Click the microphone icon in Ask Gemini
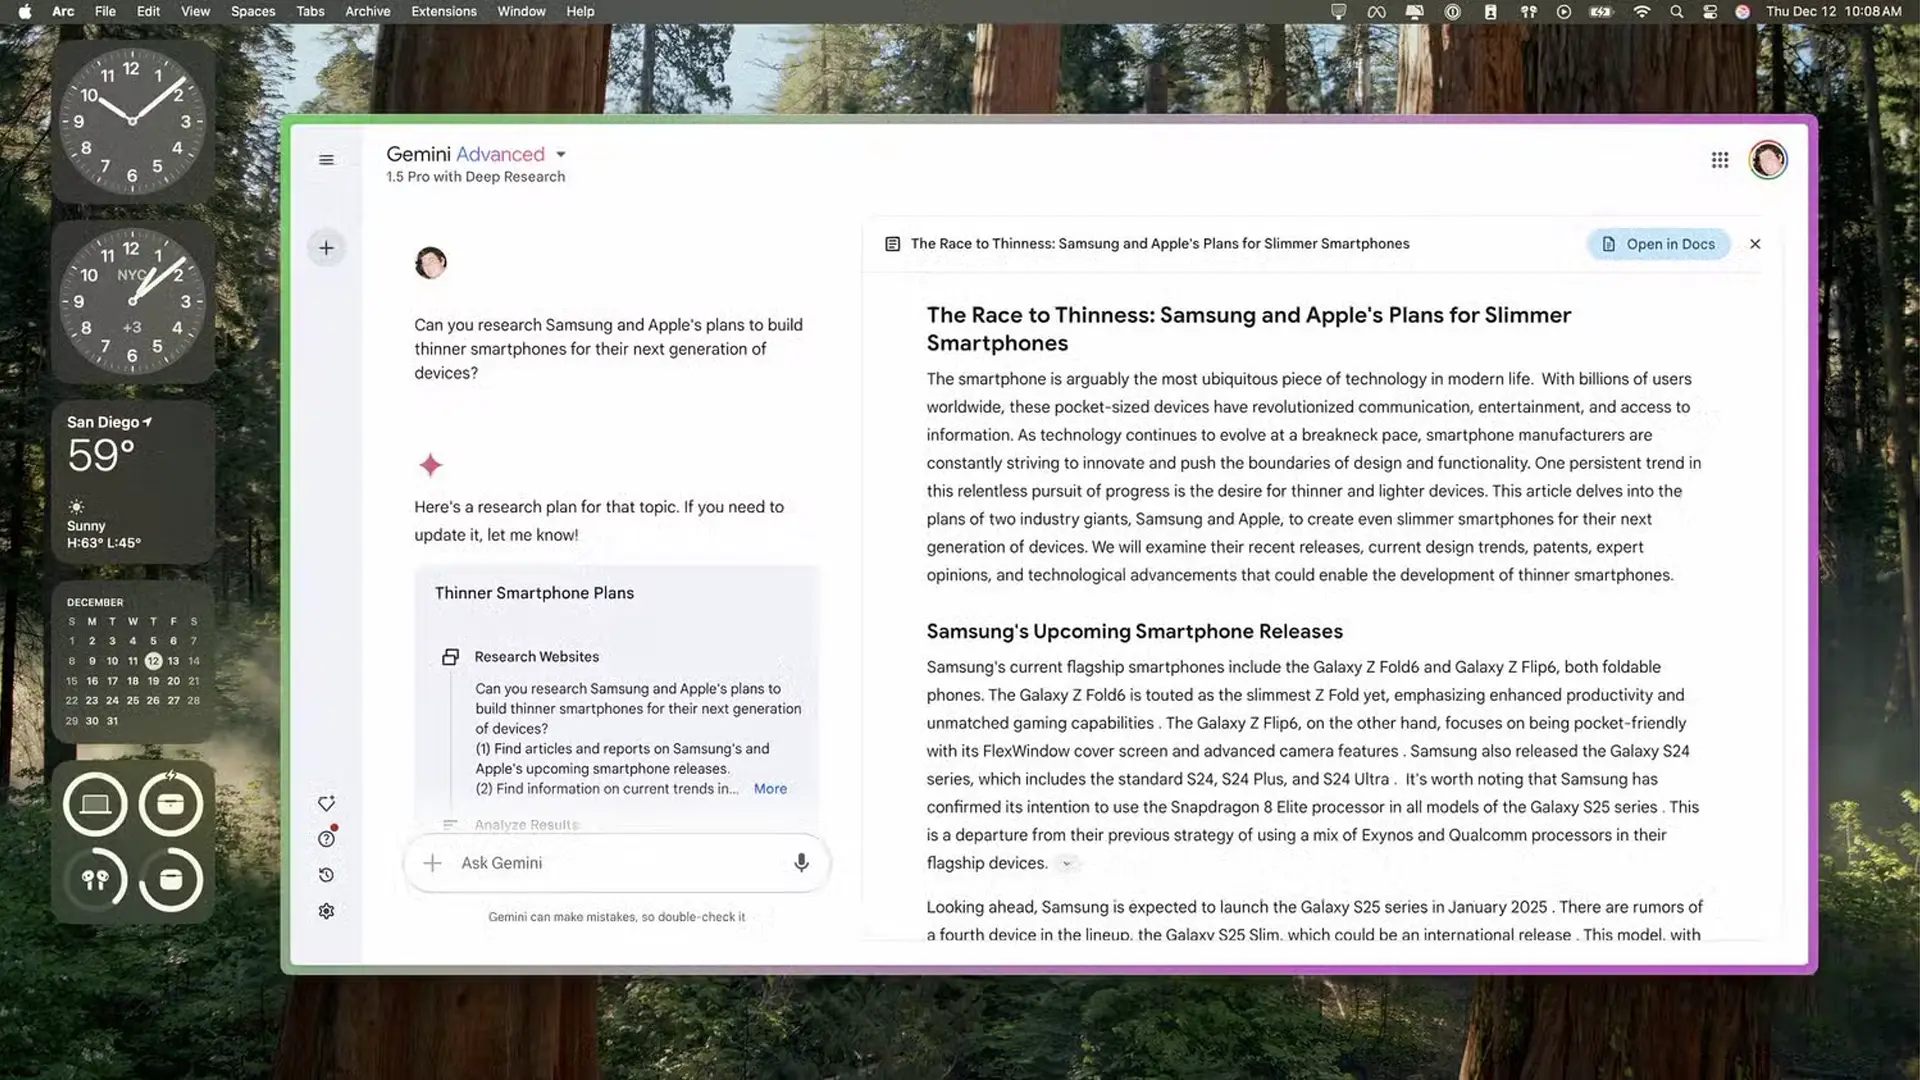The width and height of the screenshot is (1920, 1080). (801, 863)
